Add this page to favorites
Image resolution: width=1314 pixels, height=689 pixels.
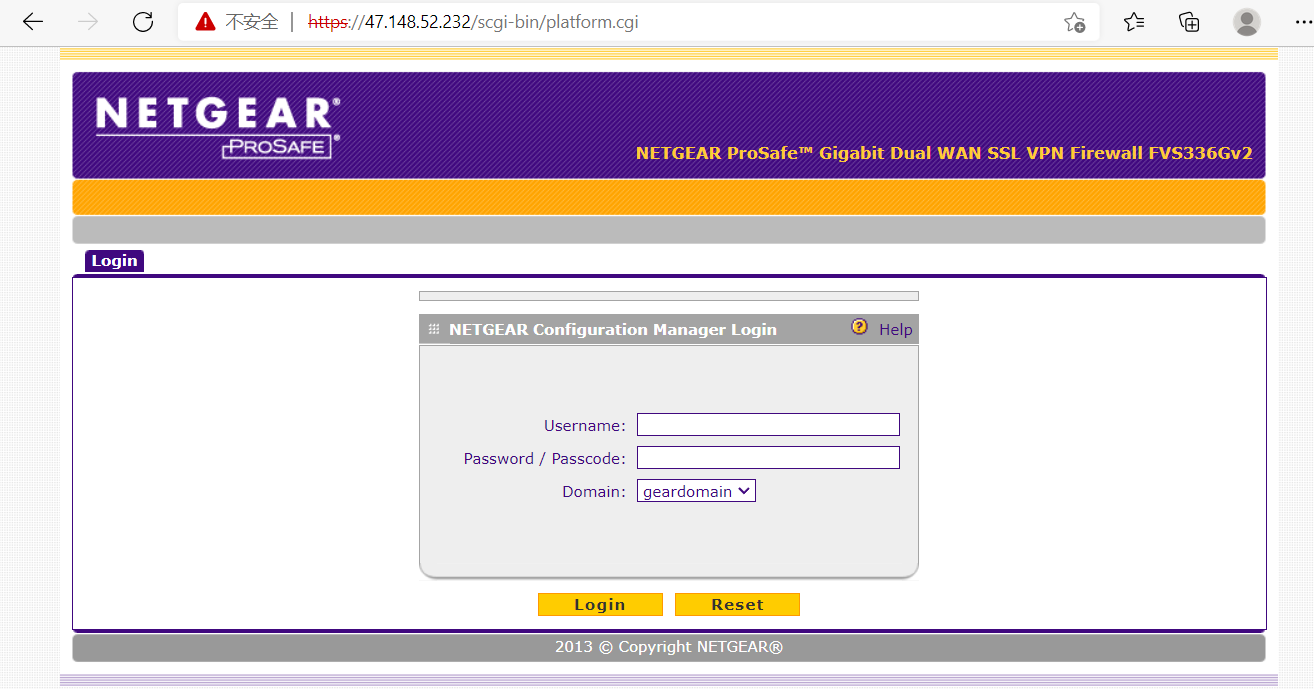[x=1075, y=22]
